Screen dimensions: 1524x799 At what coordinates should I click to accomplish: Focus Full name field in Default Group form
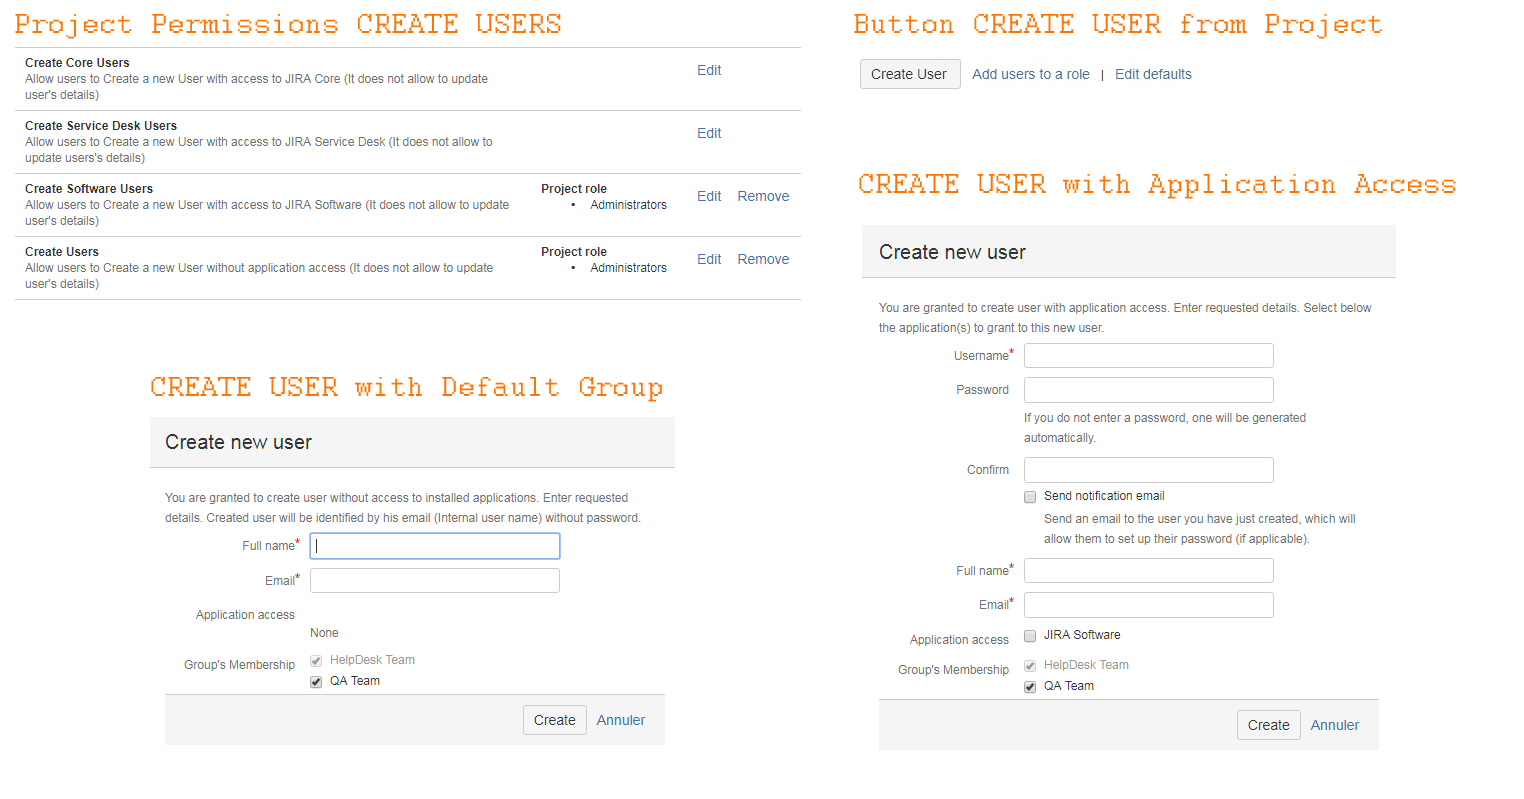coord(435,546)
